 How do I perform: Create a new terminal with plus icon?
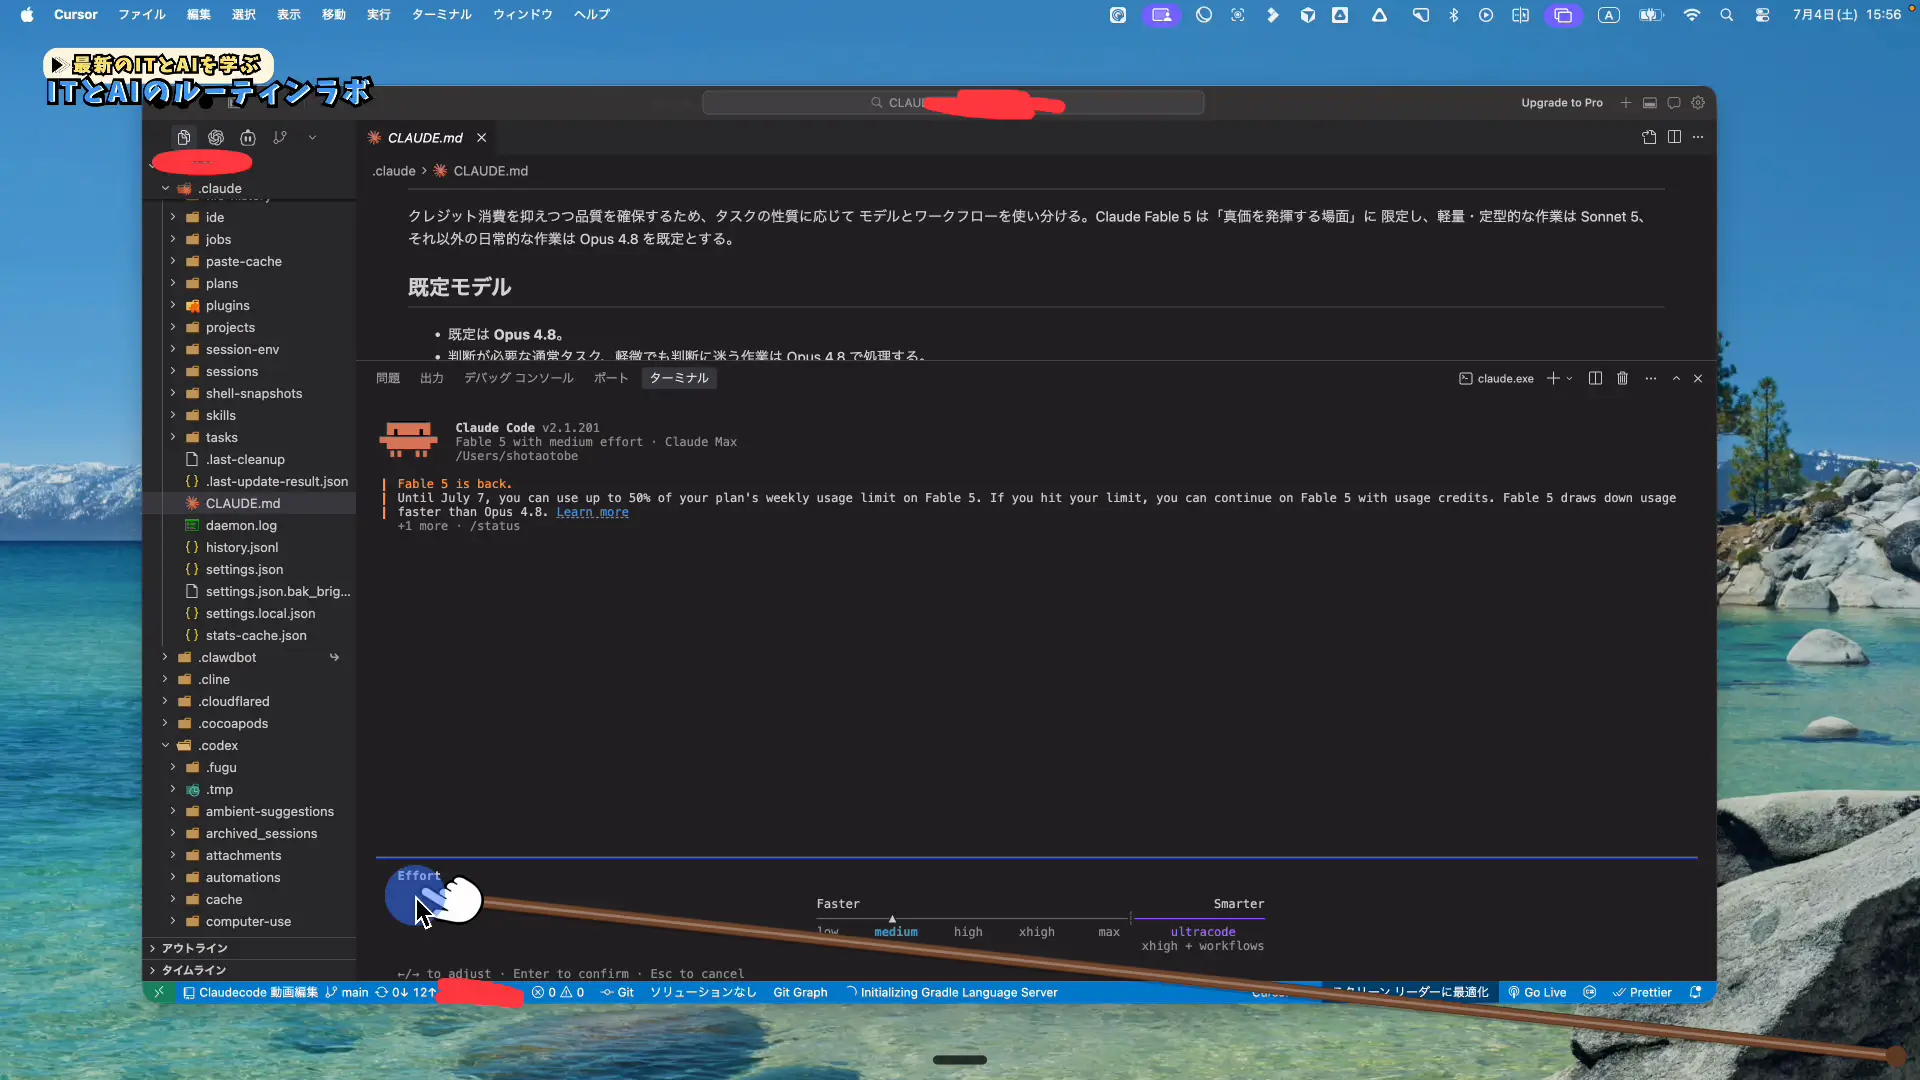1553,379
